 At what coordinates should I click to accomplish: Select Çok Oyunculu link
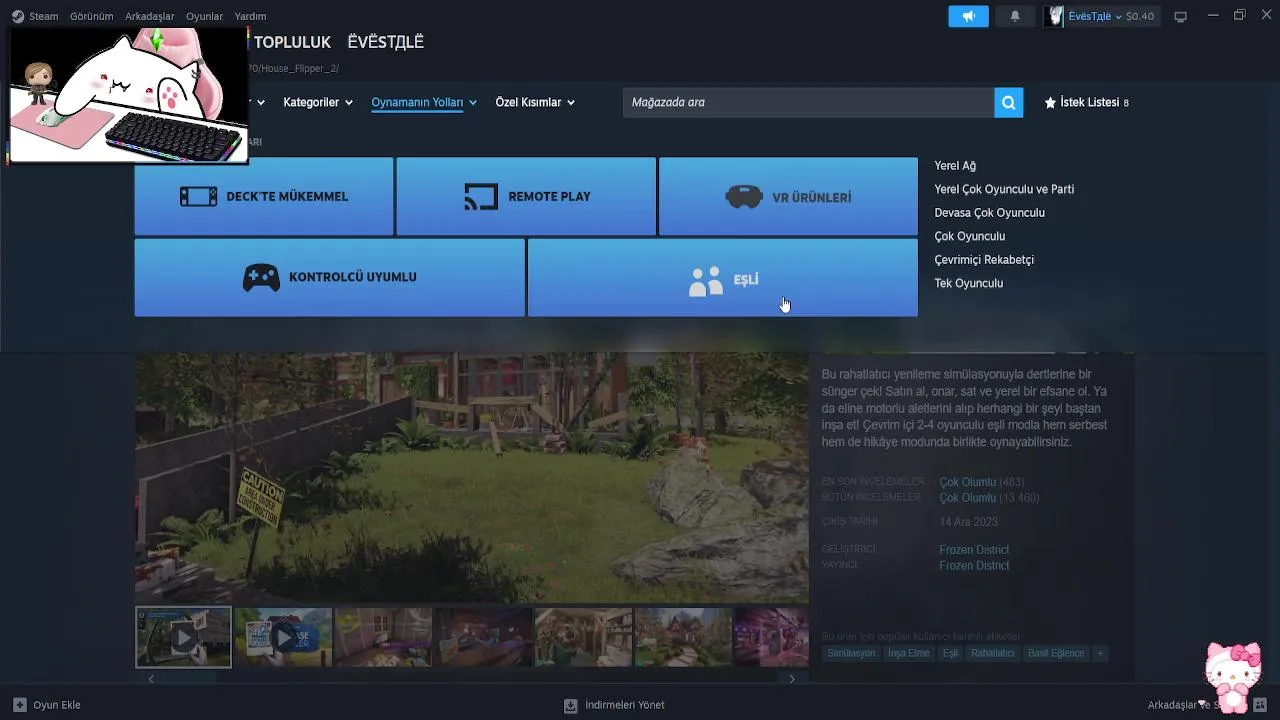pyautogui.click(x=969, y=236)
